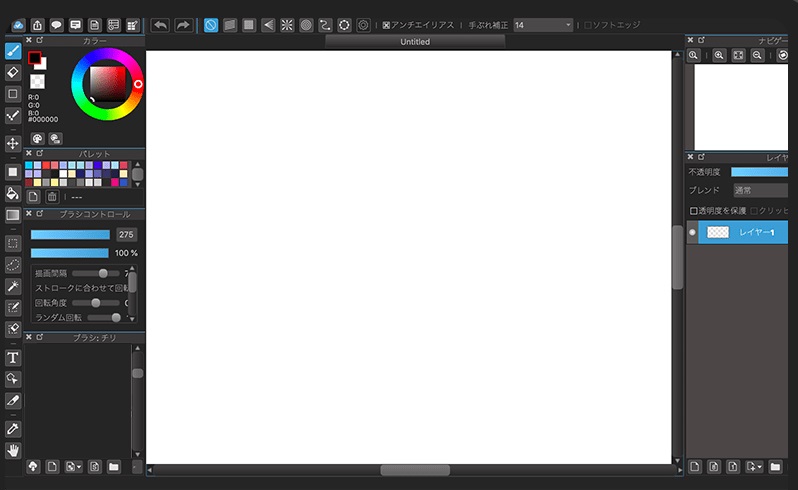
Task: Enable parallel lines snap
Action: pos(230,25)
